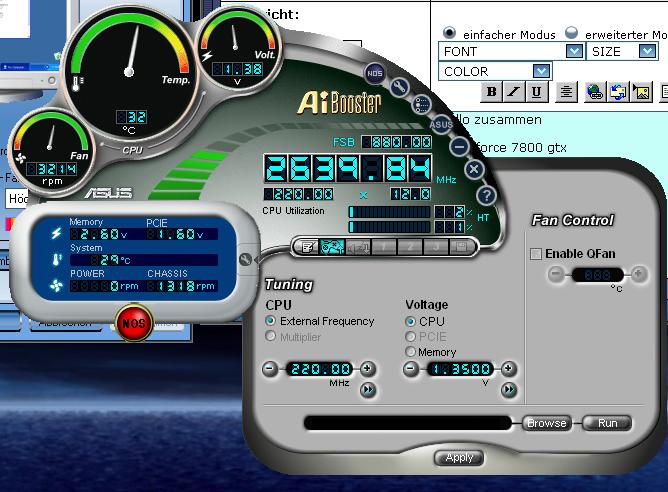Click the black file path field
This screenshot has width=668, height=492.
pyautogui.click(x=412, y=423)
